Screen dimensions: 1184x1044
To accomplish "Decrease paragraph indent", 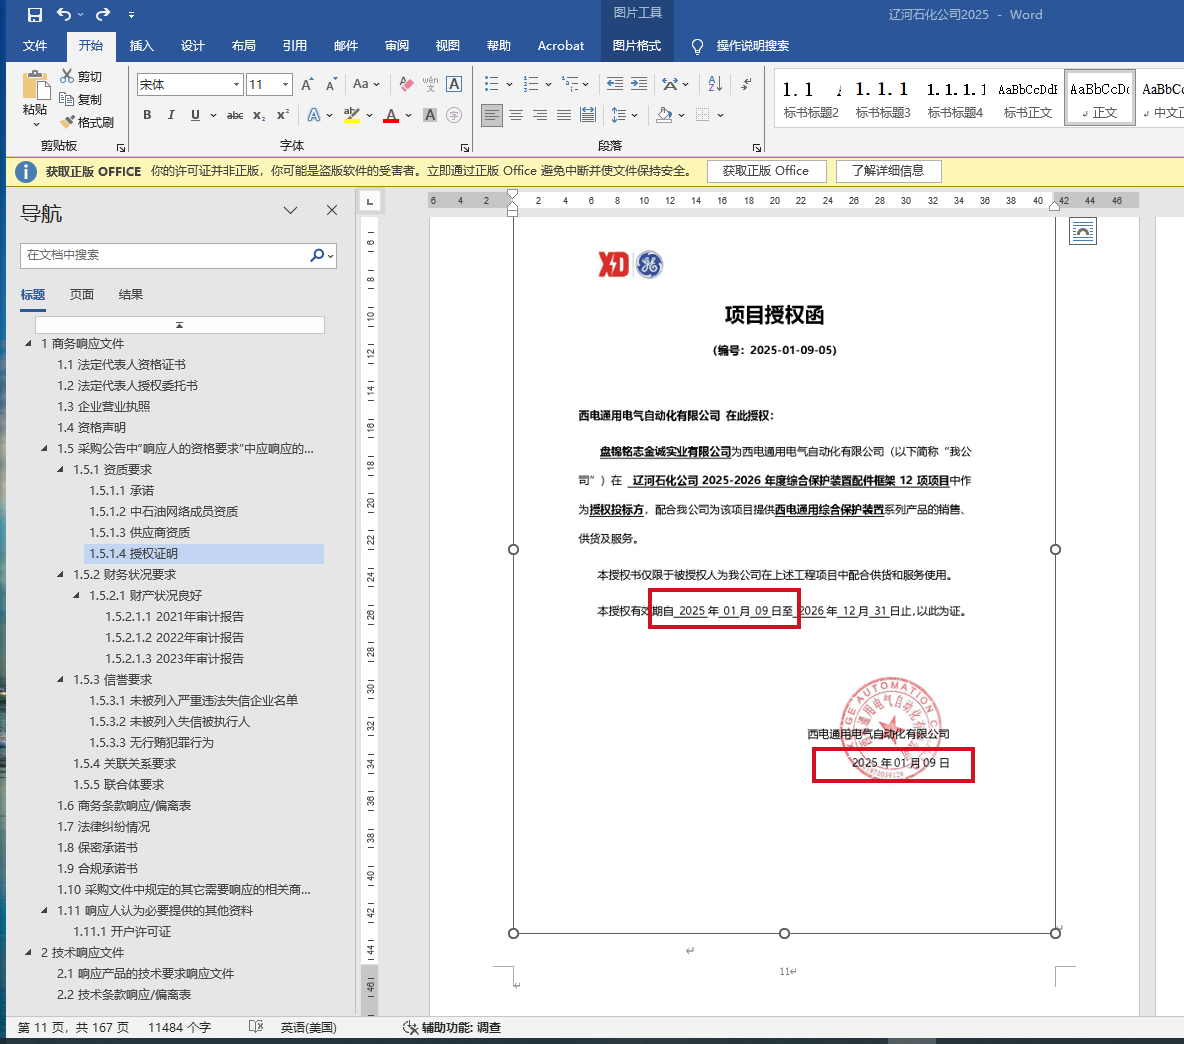I will 615,85.
